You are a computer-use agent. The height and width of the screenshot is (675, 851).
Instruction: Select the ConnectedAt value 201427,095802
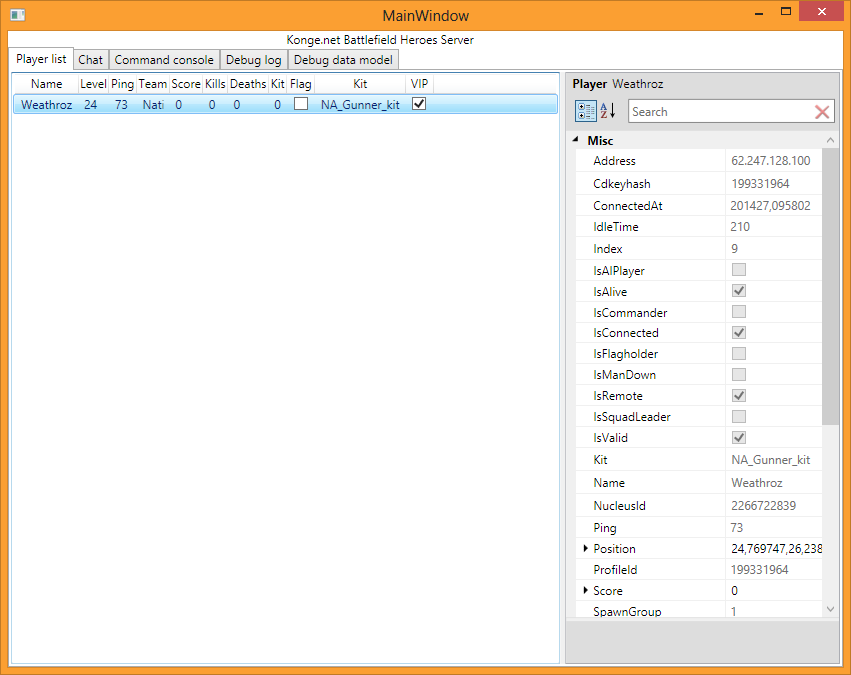pyautogui.click(x=771, y=206)
